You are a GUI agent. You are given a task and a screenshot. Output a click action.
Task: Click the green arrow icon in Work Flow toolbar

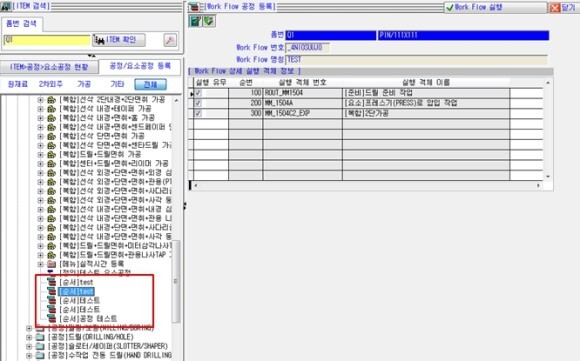click(x=209, y=21)
